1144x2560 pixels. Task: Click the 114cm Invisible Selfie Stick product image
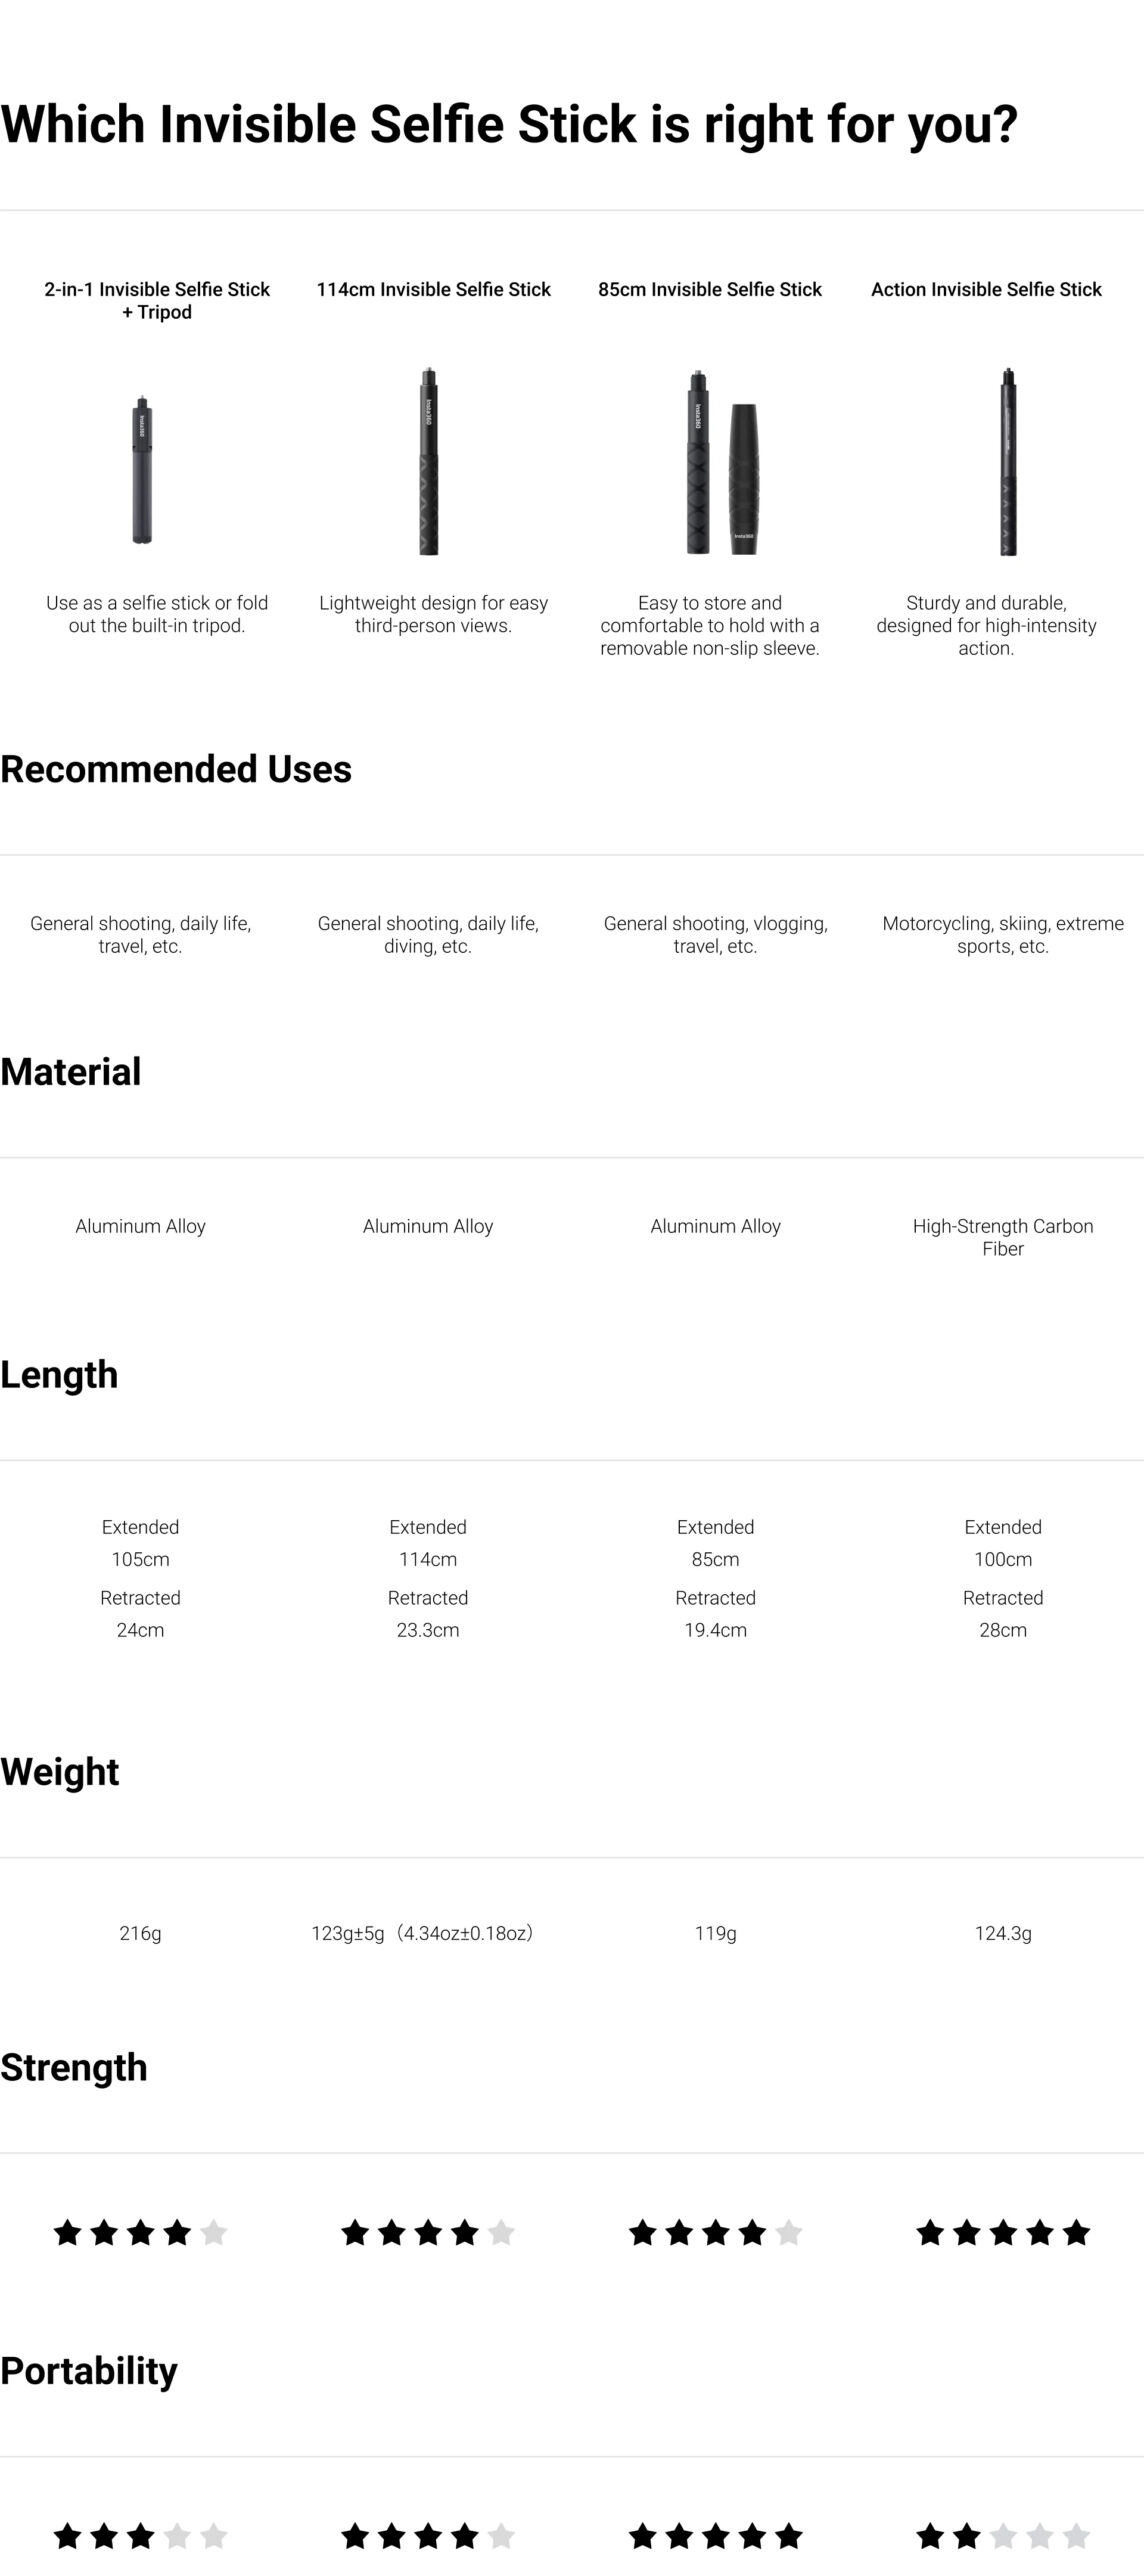[429, 461]
